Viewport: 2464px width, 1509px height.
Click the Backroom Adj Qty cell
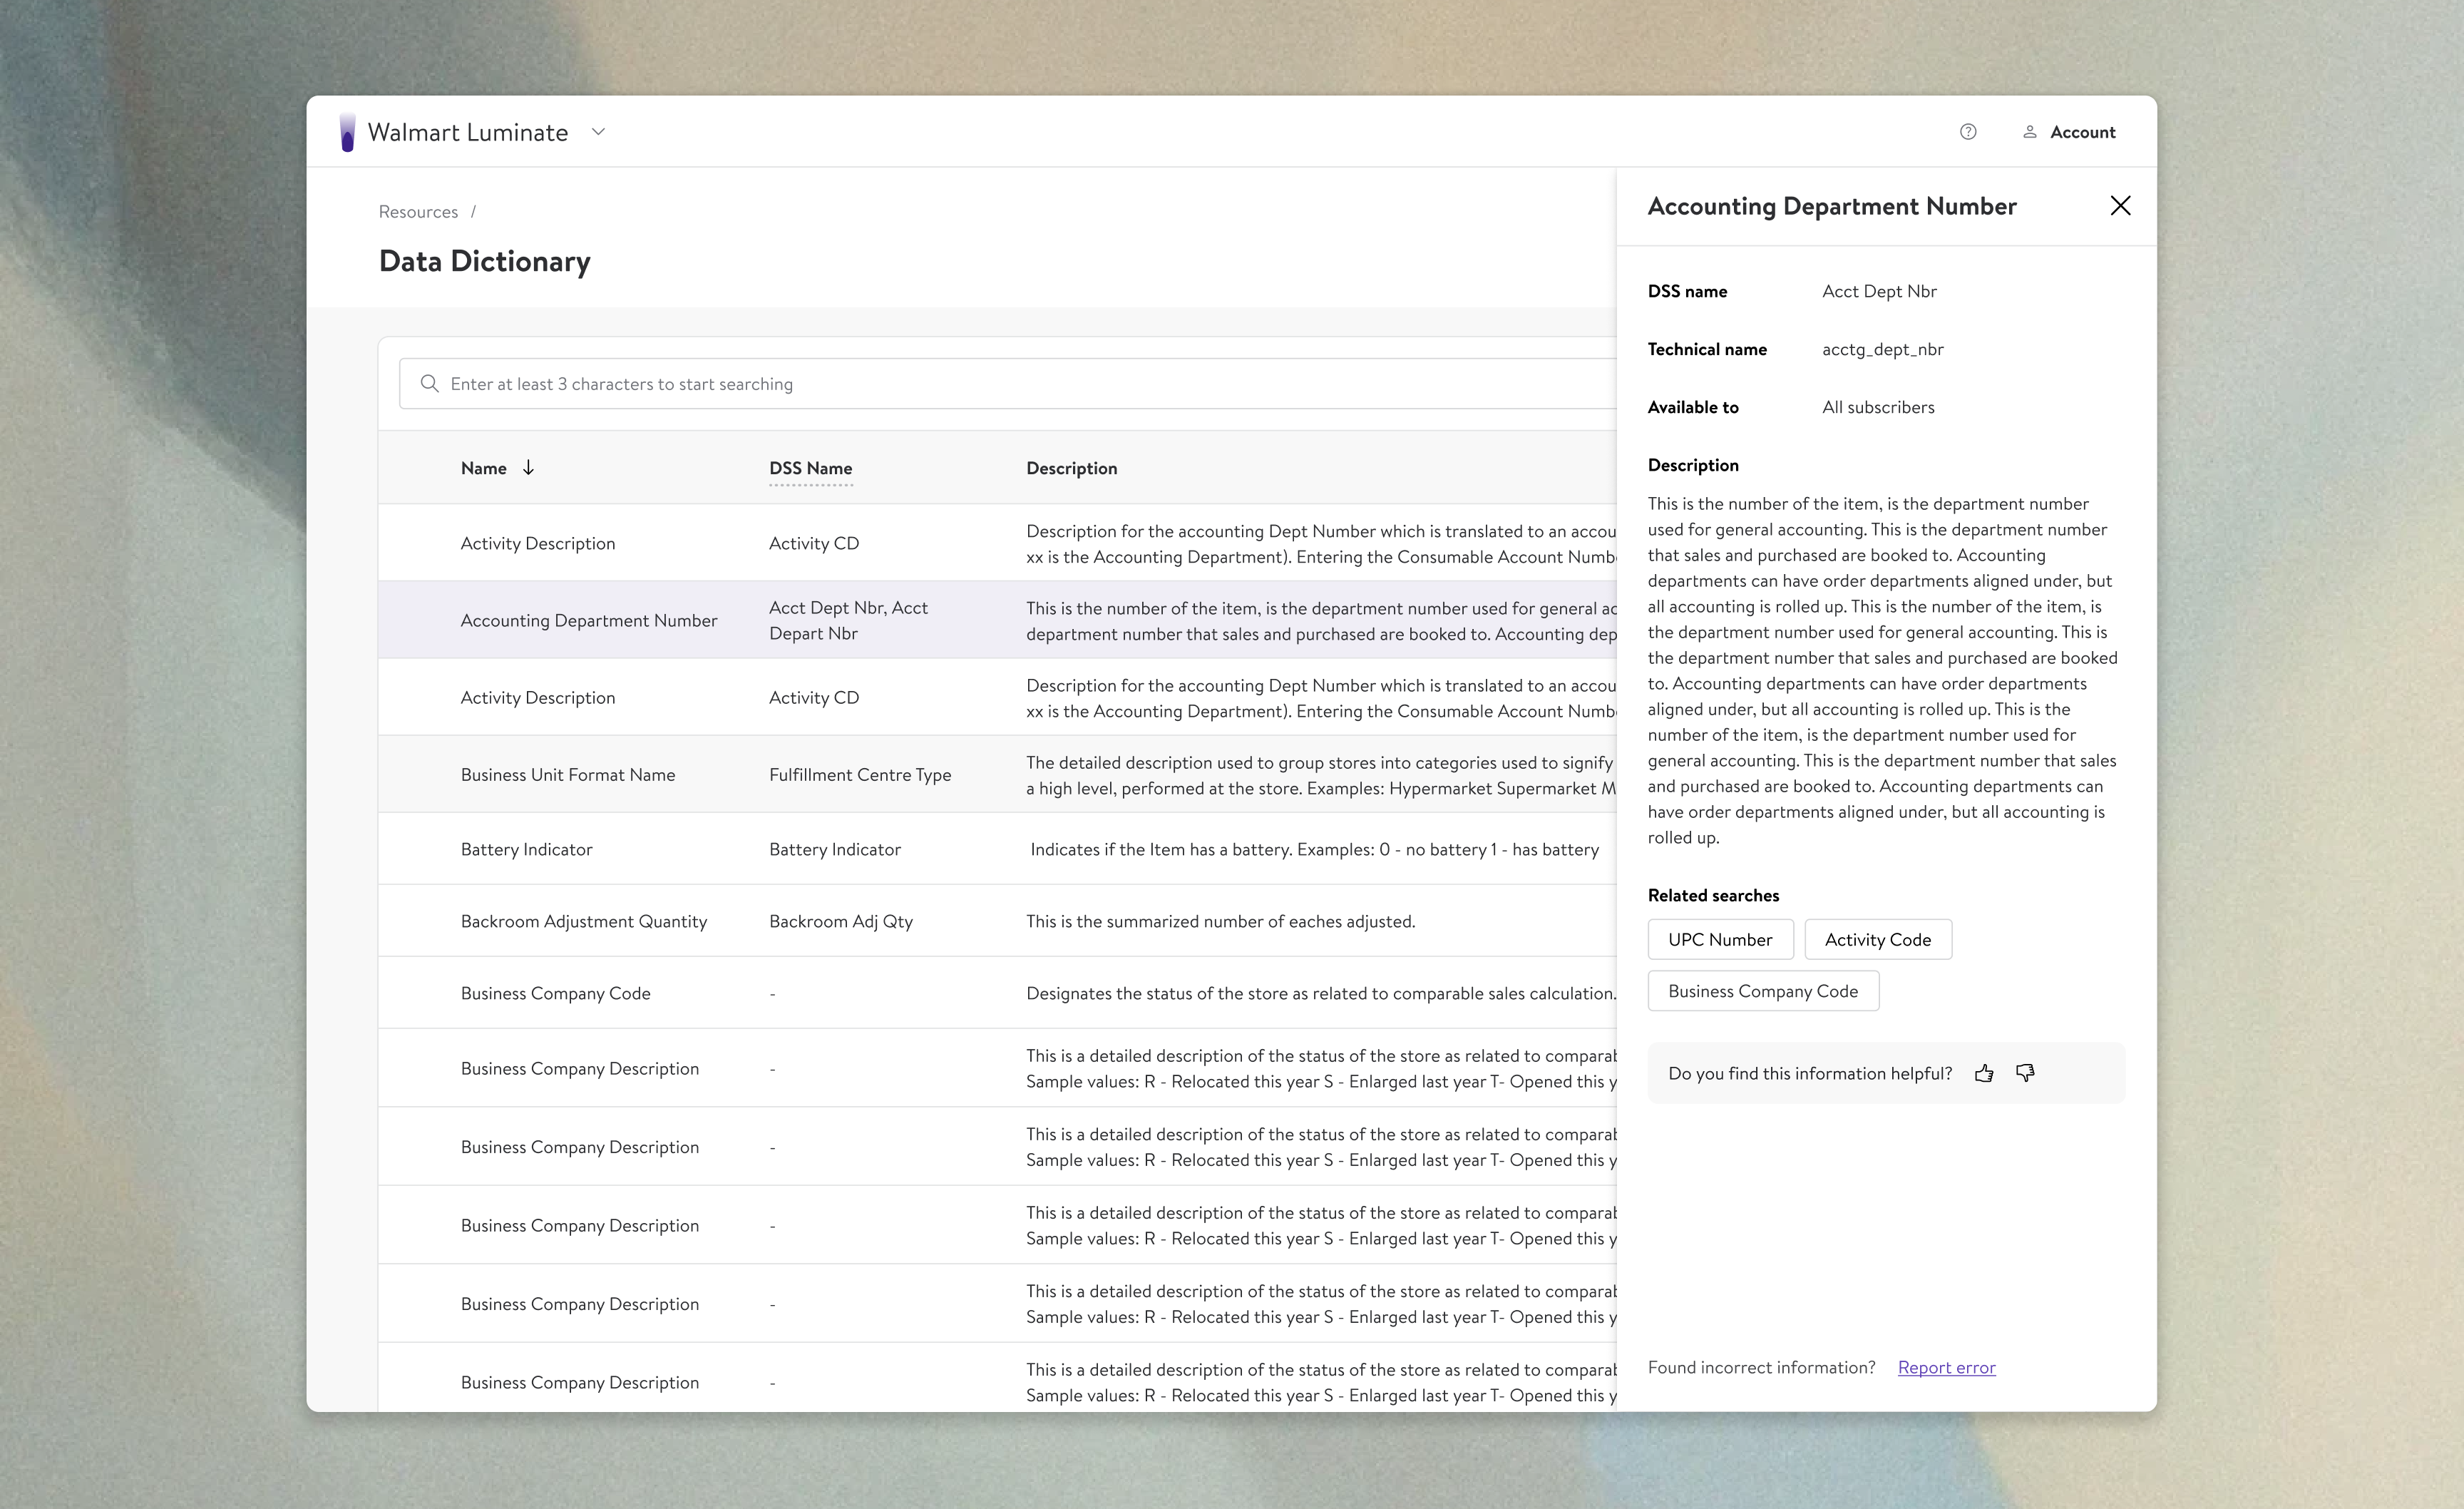pos(840,921)
